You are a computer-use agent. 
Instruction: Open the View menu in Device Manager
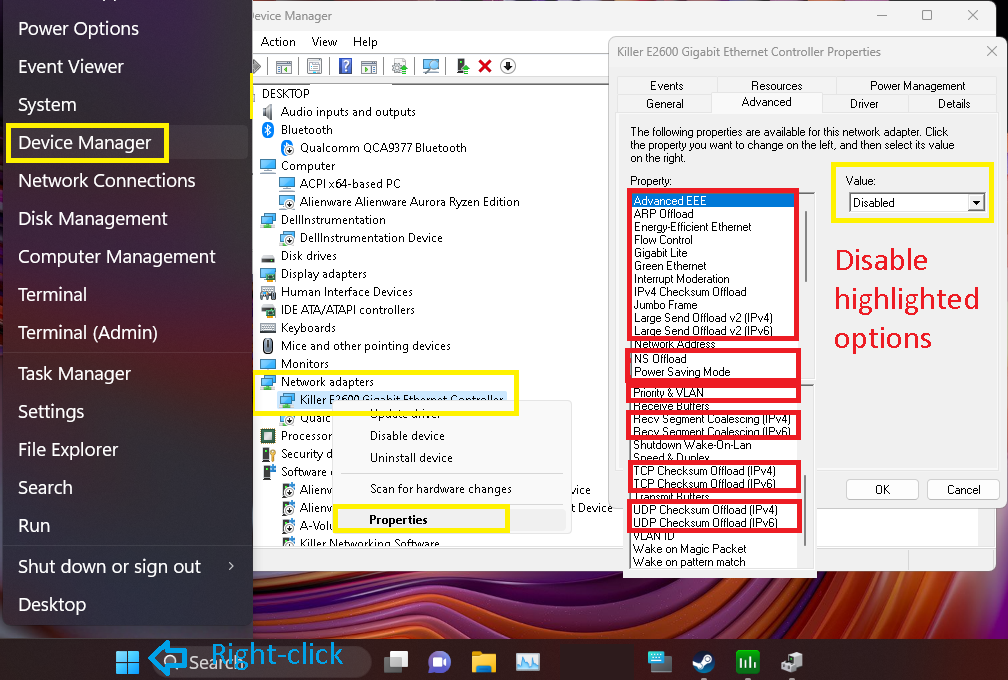[x=324, y=42]
